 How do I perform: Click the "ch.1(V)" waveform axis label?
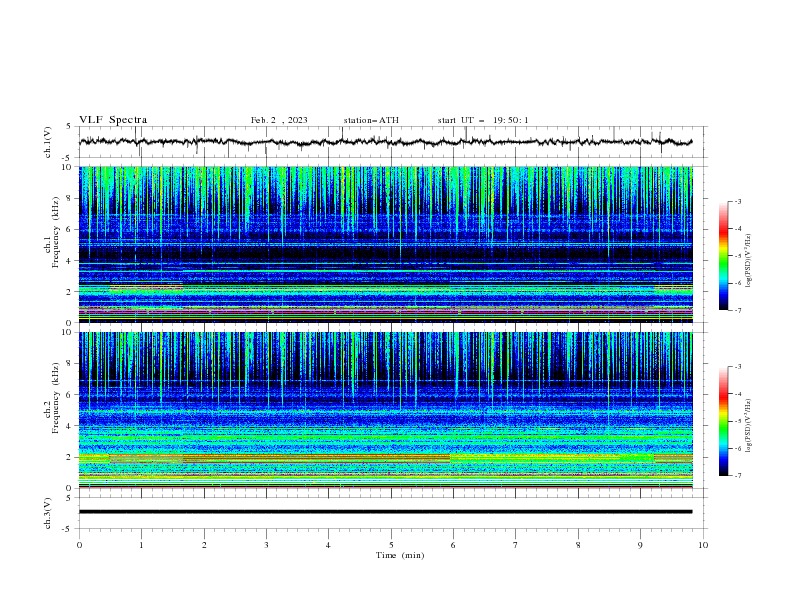(48, 142)
